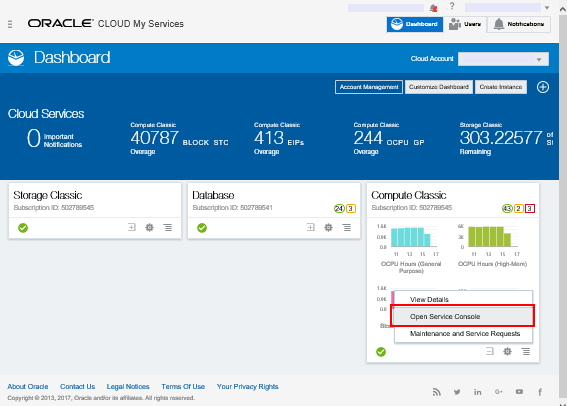
Task: Click Database gear settings icon
Action: pos(328,227)
